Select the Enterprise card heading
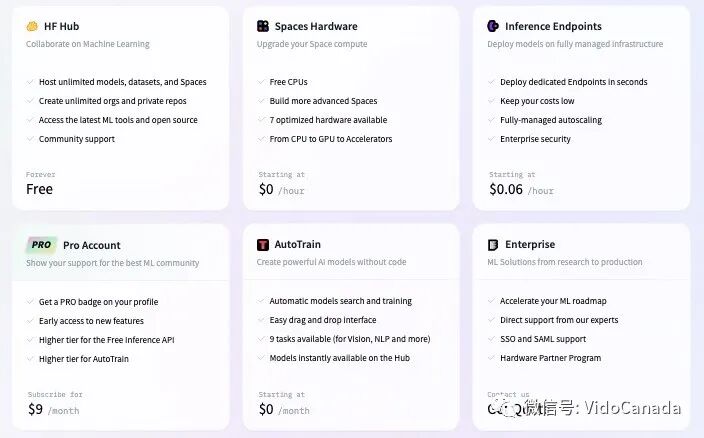The width and height of the screenshot is (704, 438). click(x=530, y=245)
